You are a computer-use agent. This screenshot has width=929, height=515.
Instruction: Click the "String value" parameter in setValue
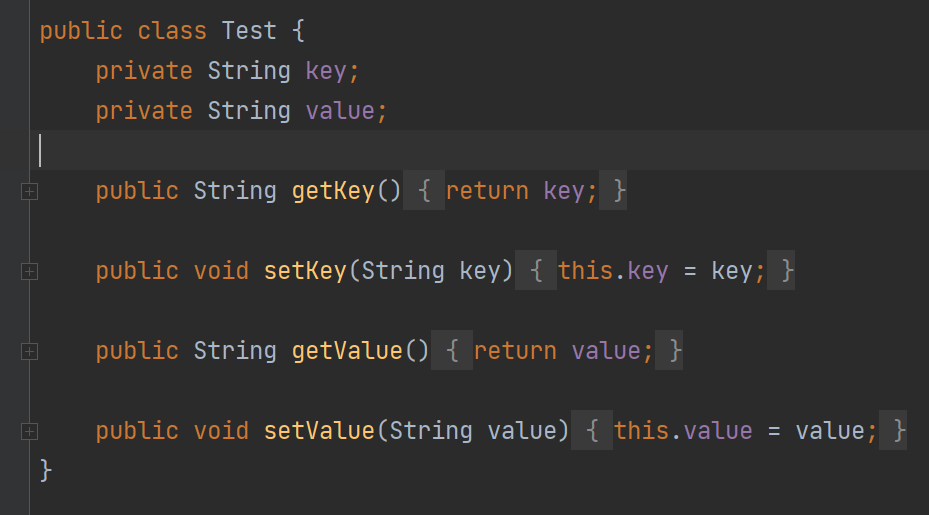(472, 431)
